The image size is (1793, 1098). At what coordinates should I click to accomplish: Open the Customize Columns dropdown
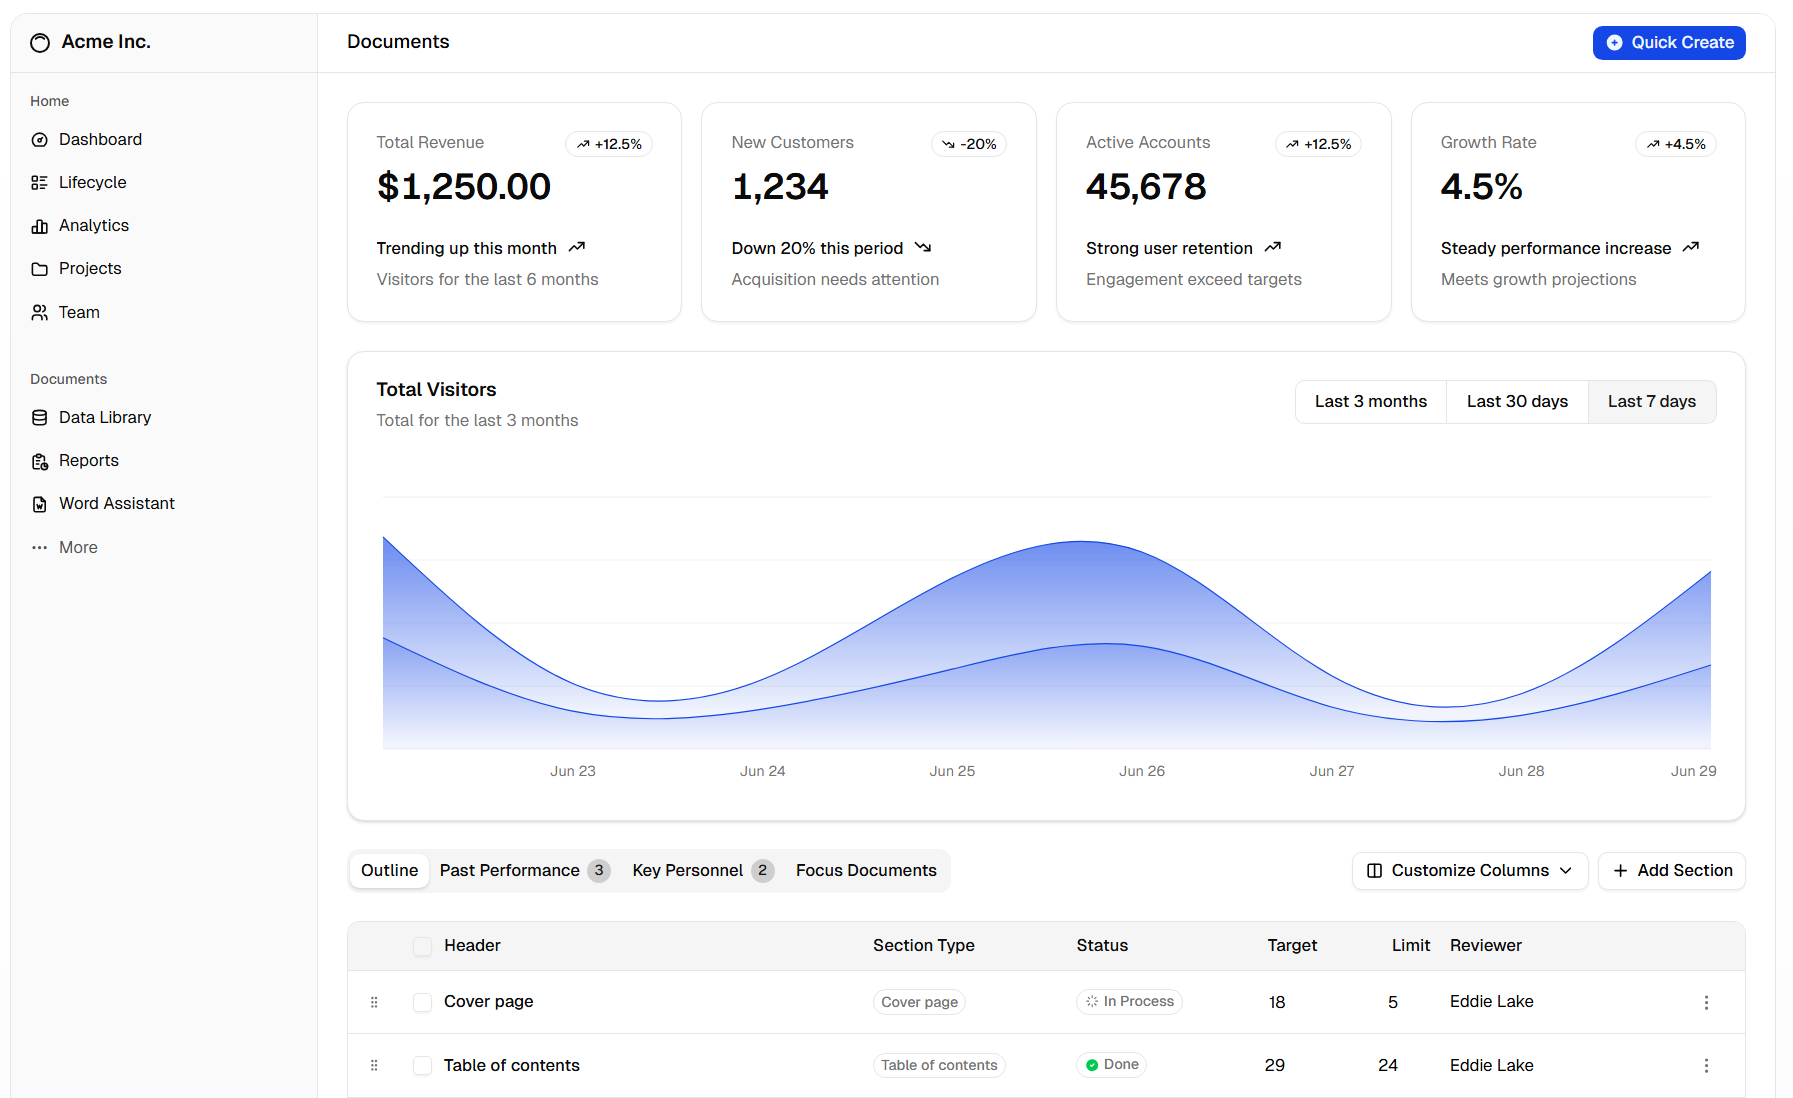1469,870
